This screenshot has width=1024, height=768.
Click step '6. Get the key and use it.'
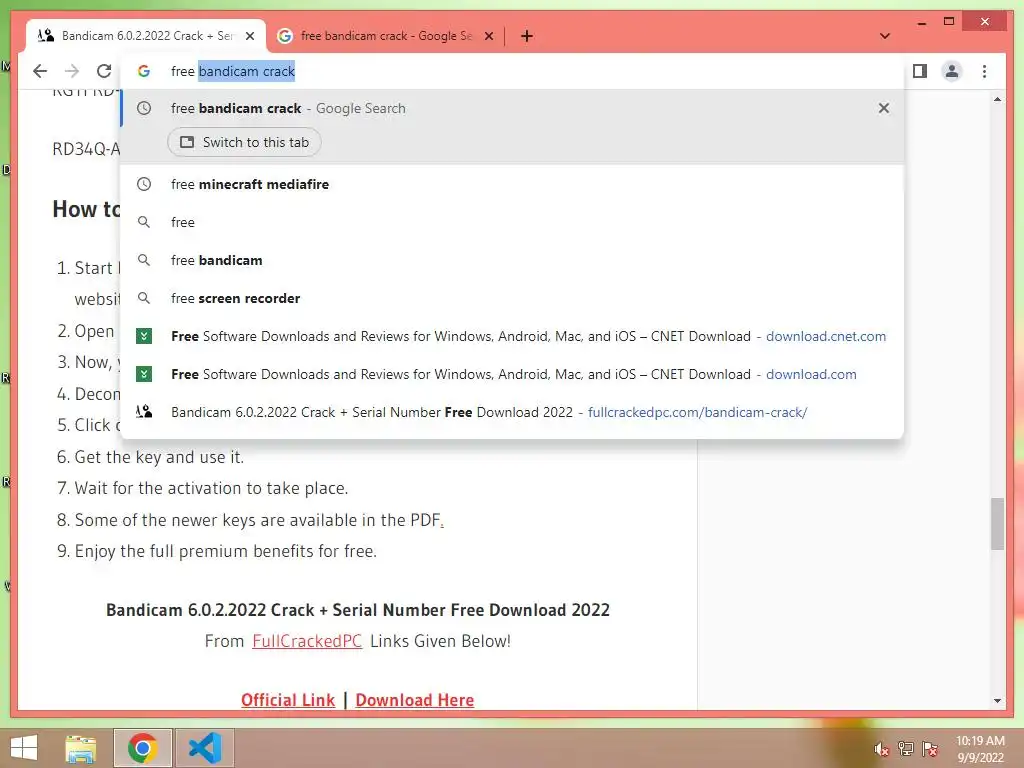(150, 457)
